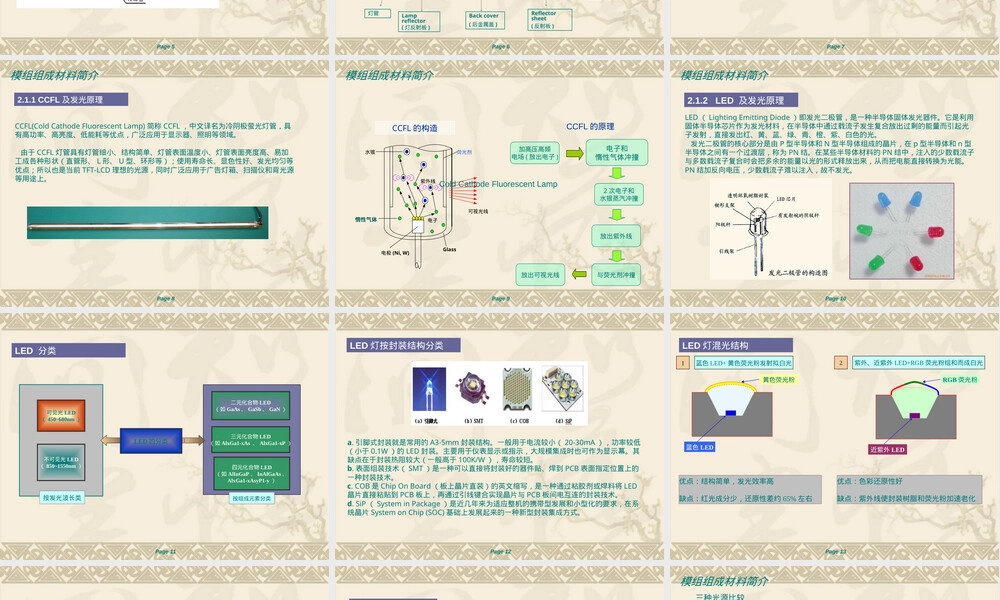This screenshot has height=600, width=1000.
Task: Select the '(a) 引脚式' blue LED image
Action: [429, 390]
